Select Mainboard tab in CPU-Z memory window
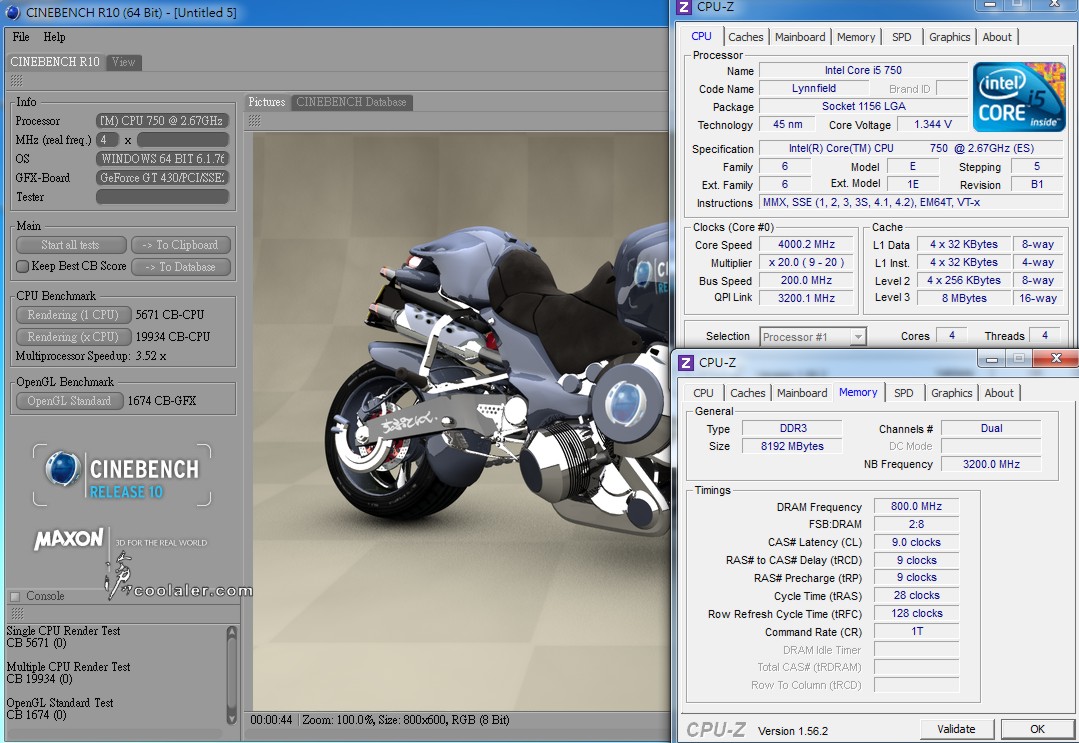This screenshot has width=1079, height=743. pyautogui.click(x=802, y=393)
